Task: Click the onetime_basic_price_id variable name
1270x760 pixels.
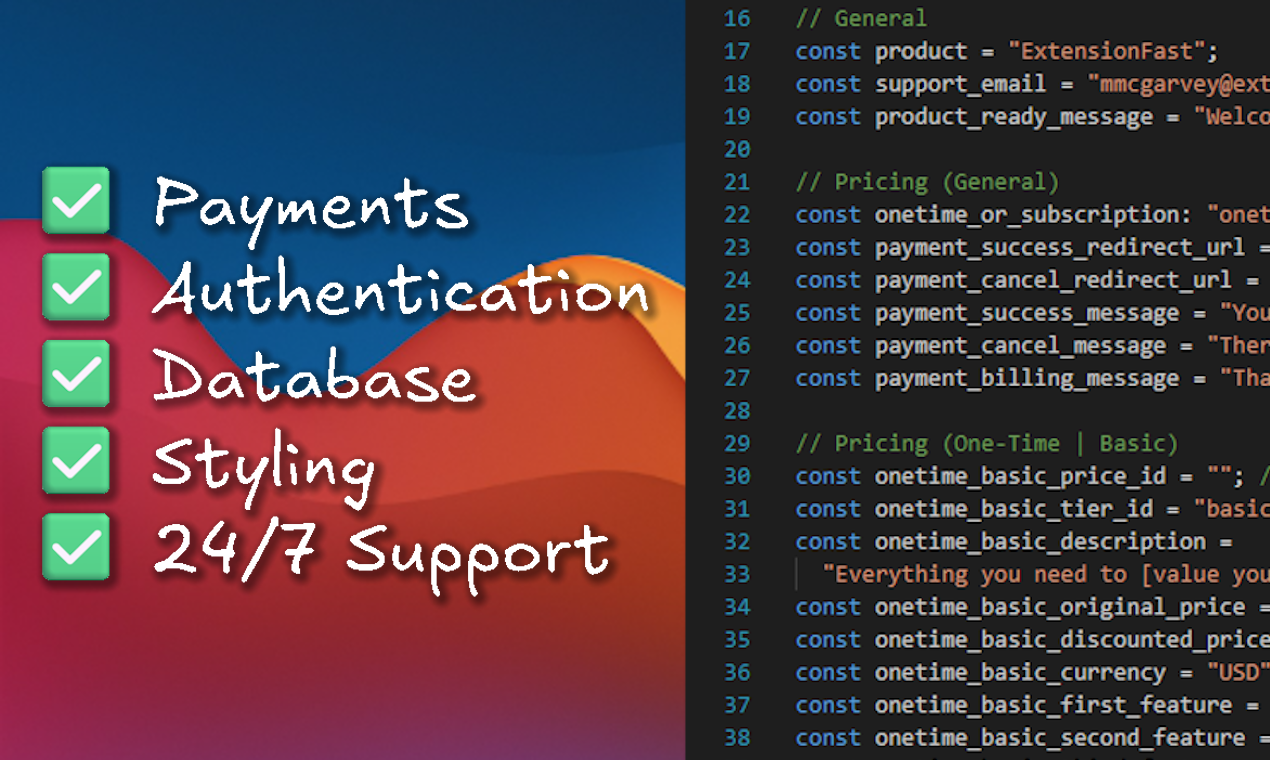Action: click(1020, 477)
